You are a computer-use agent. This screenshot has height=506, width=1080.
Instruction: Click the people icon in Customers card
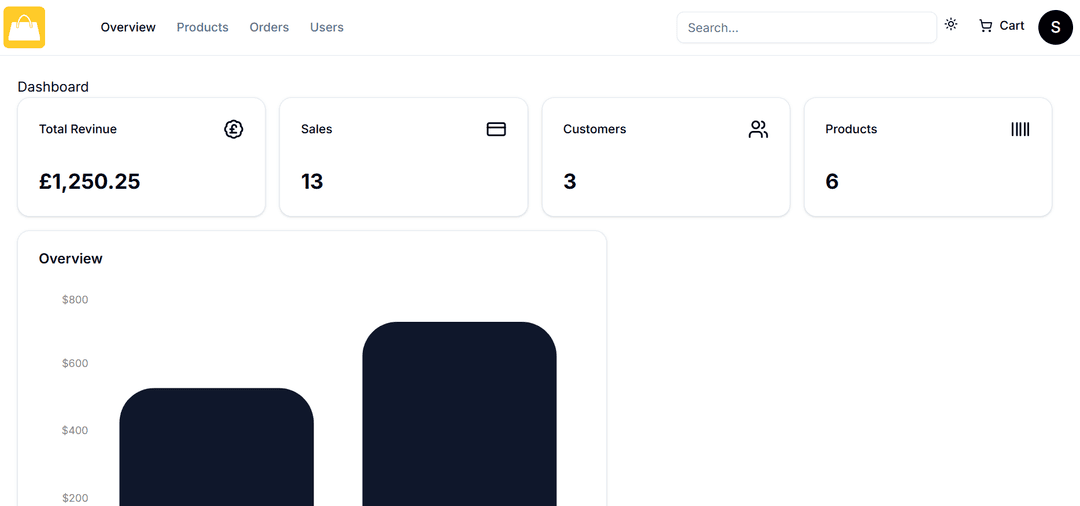click(x=758, y=129)
